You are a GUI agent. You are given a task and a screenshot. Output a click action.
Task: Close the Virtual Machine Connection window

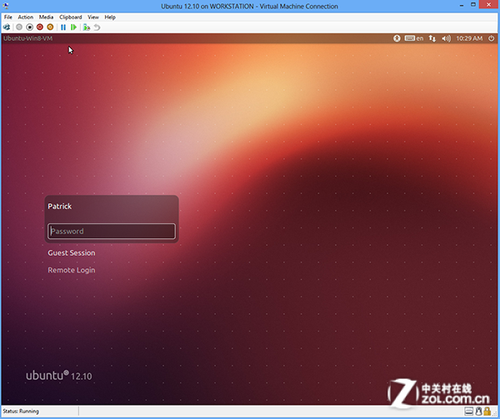(x=489, y=5)
